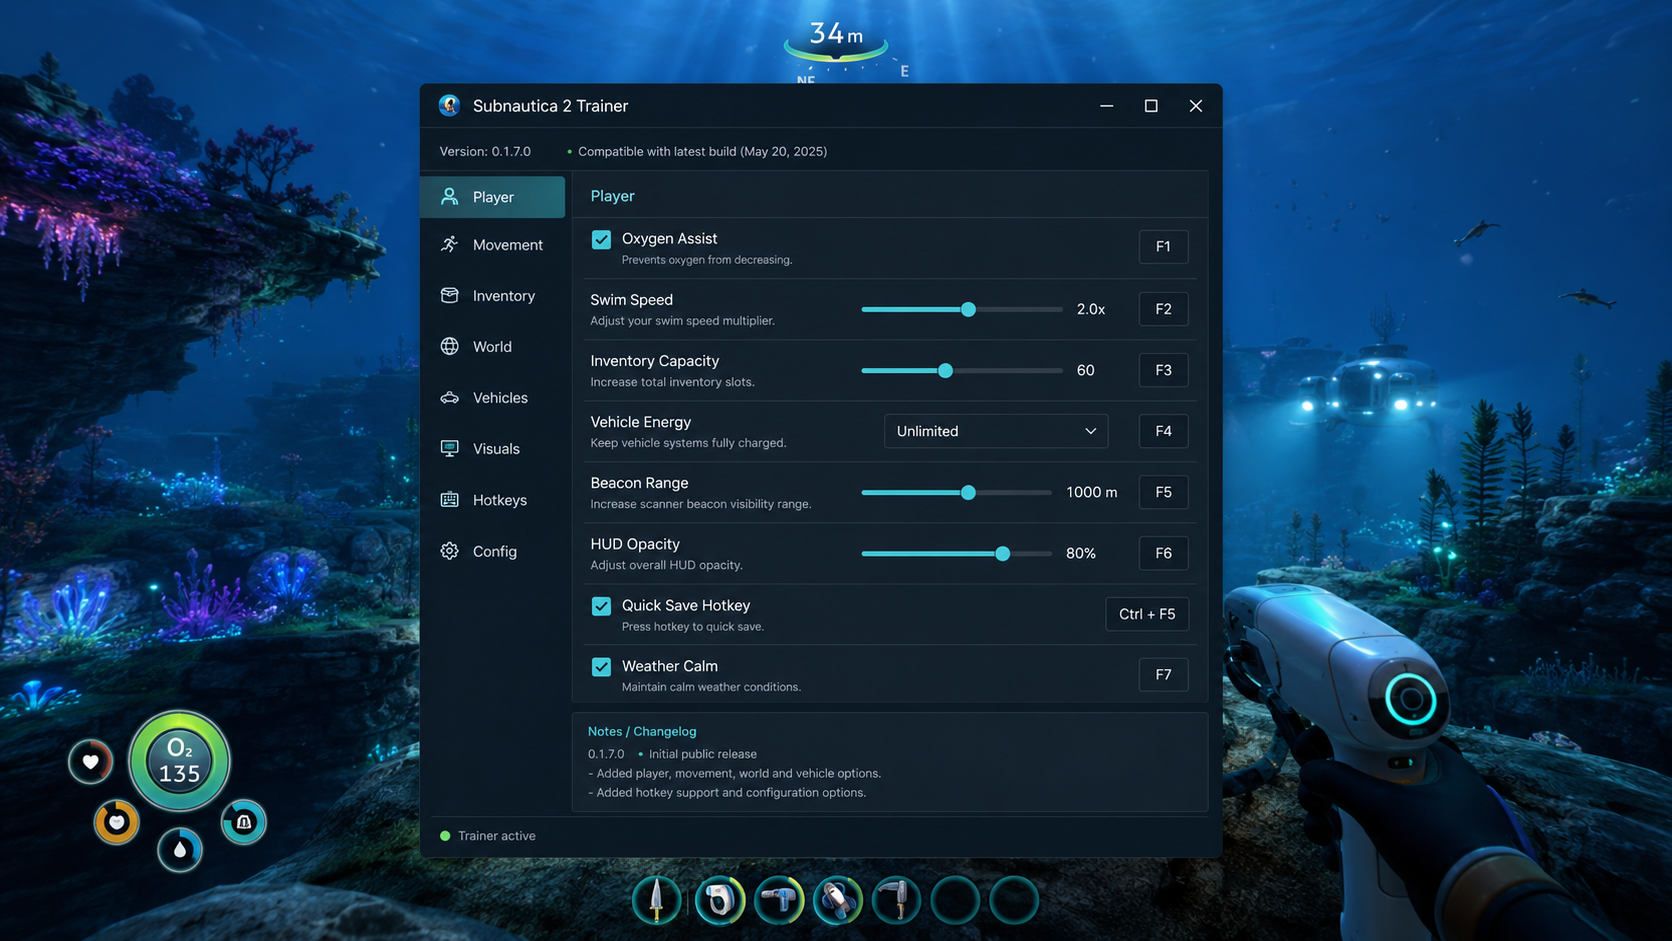Image resolution: width=1672 pixels, height=941 pixels.
Task: Click the Swim Speed slider handle
Action: tap(968, 309)
